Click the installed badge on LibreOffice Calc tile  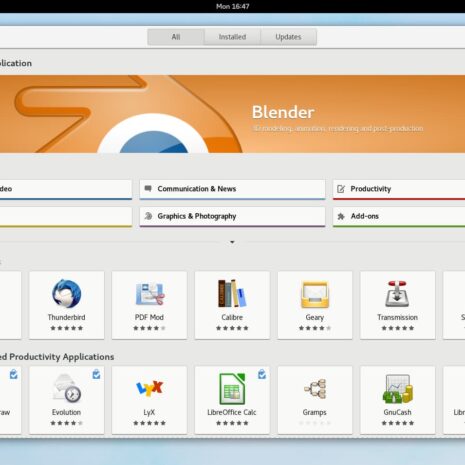(262, 374)
